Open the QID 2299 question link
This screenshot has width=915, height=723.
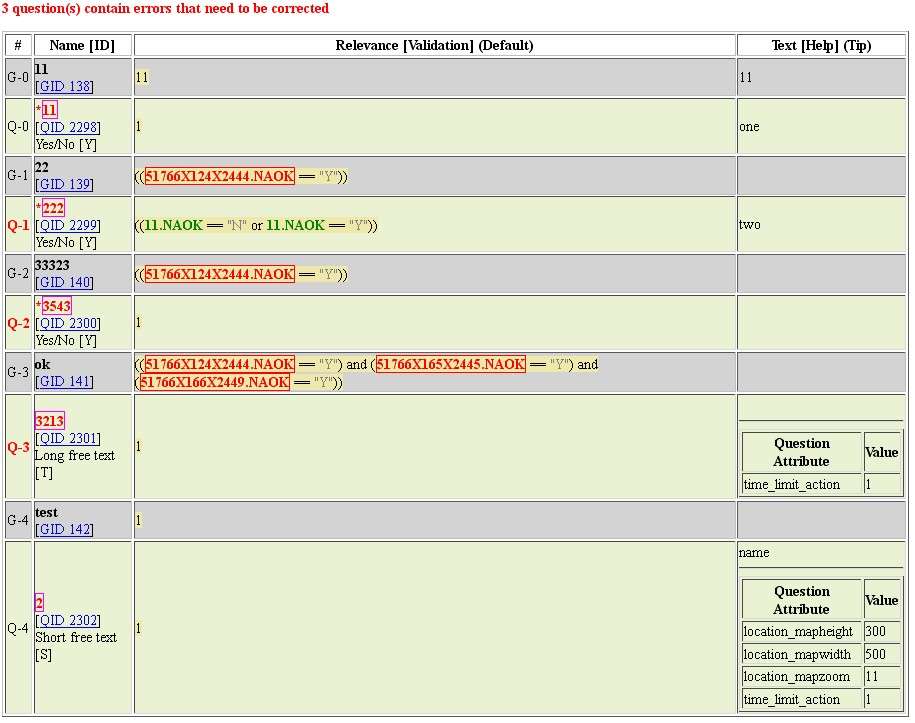[68, 226]
